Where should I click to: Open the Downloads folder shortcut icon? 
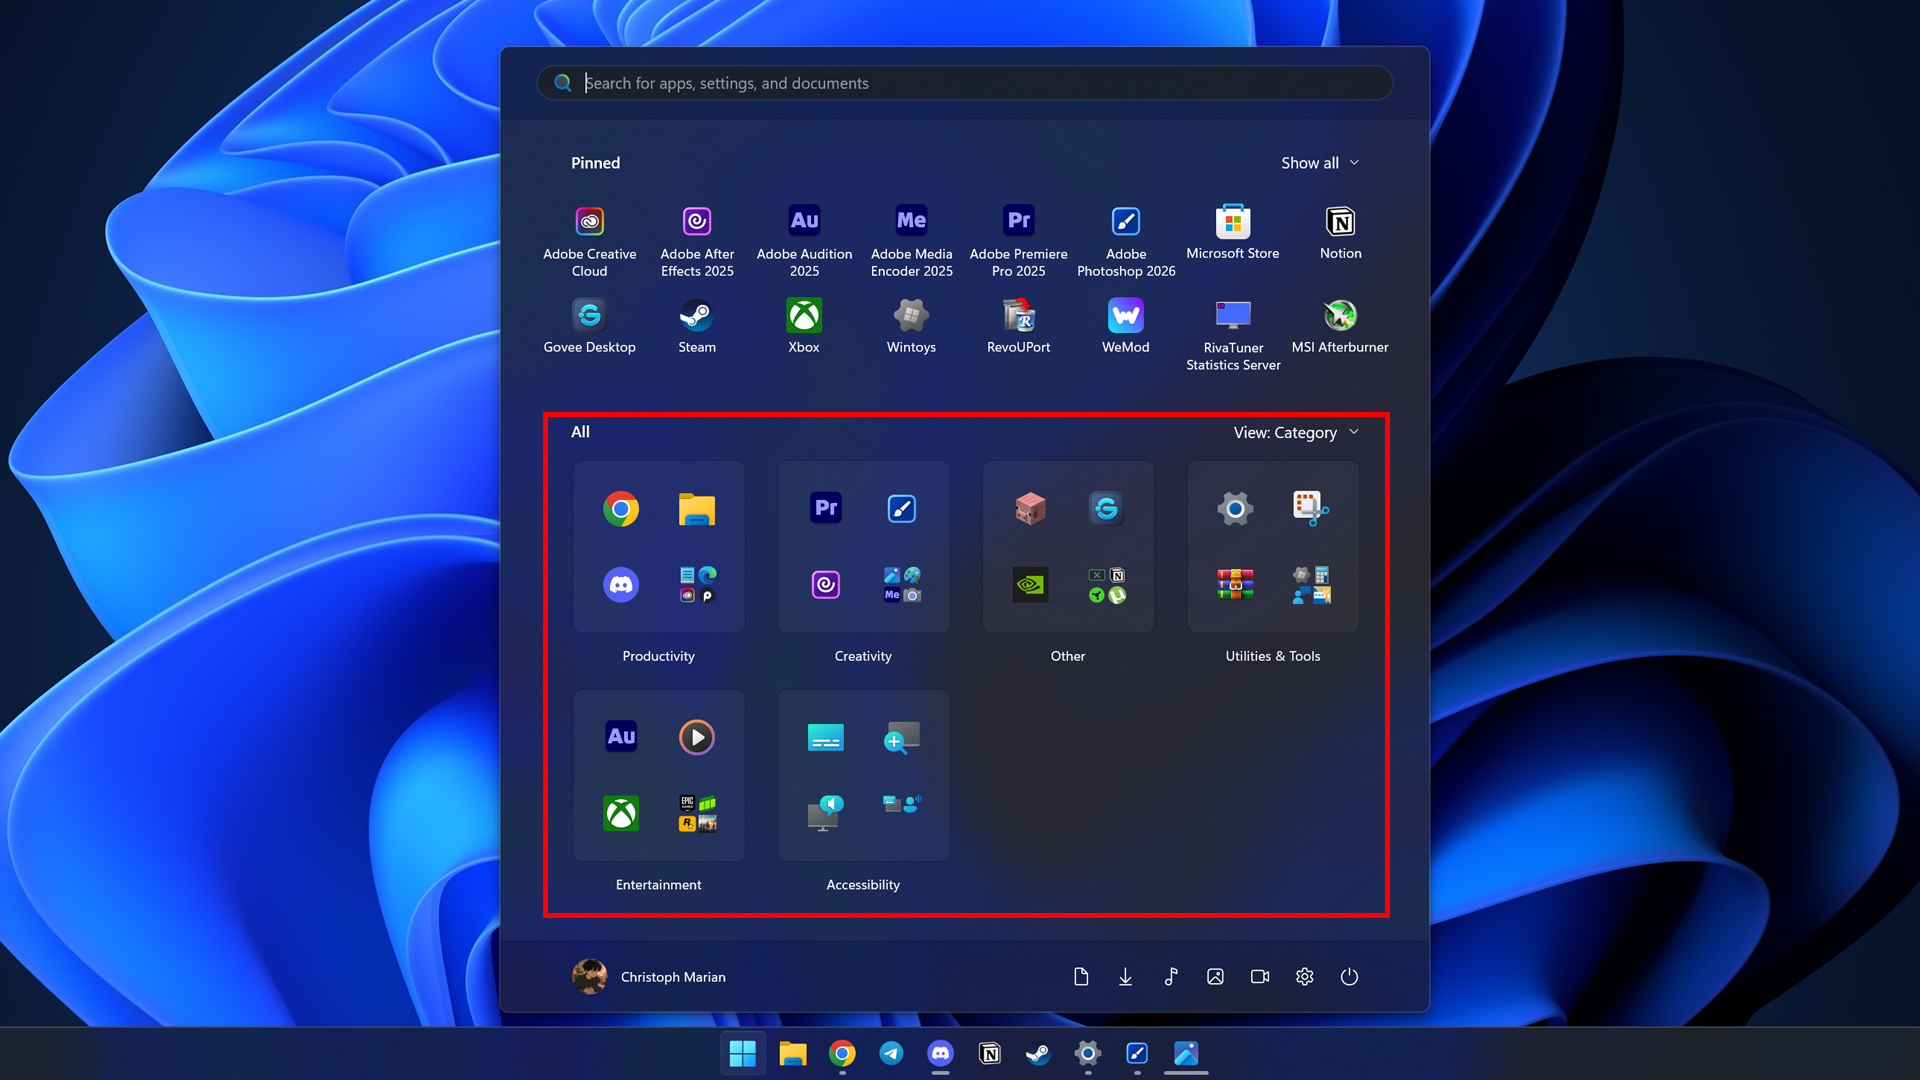(1125, 976)
